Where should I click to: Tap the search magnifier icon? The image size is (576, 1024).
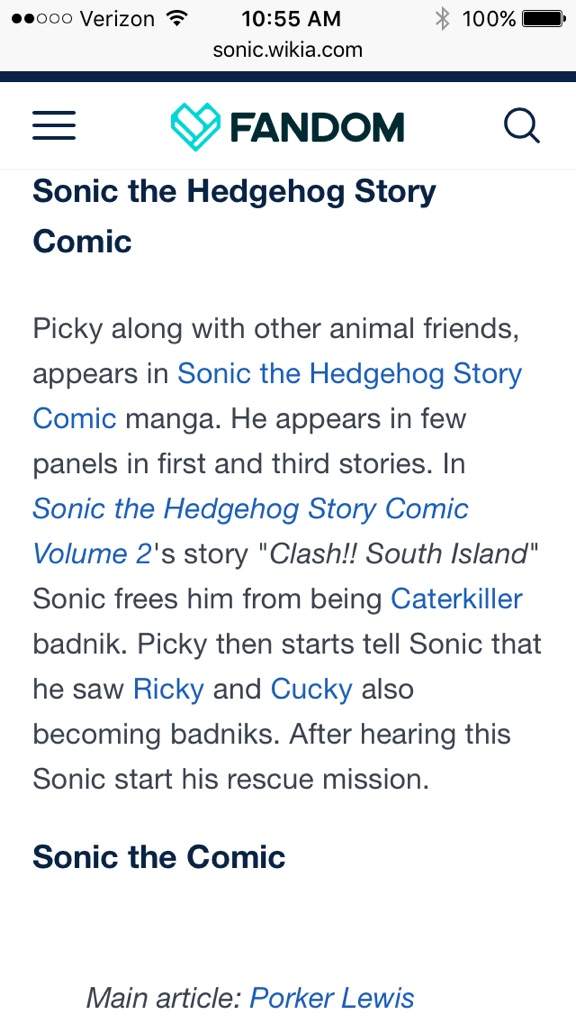coord(522,125)
